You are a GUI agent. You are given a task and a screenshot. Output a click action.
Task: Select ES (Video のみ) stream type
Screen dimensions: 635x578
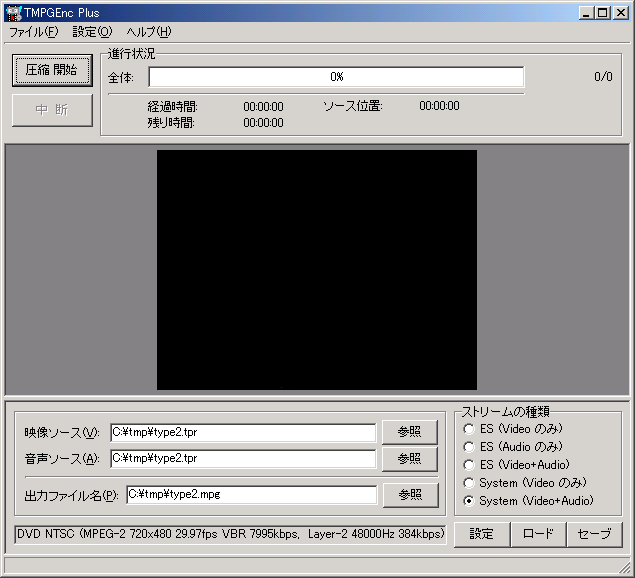[513, 429]
